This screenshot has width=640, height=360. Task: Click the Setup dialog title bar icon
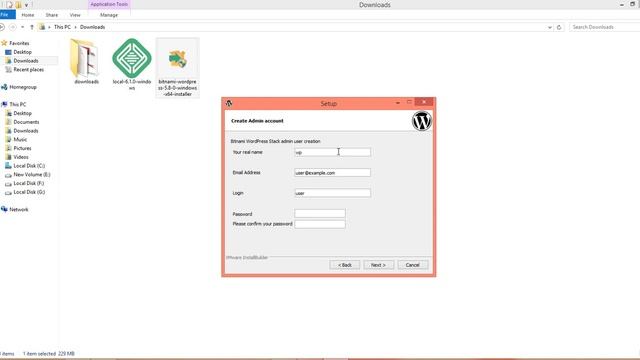tap(229, 103)
